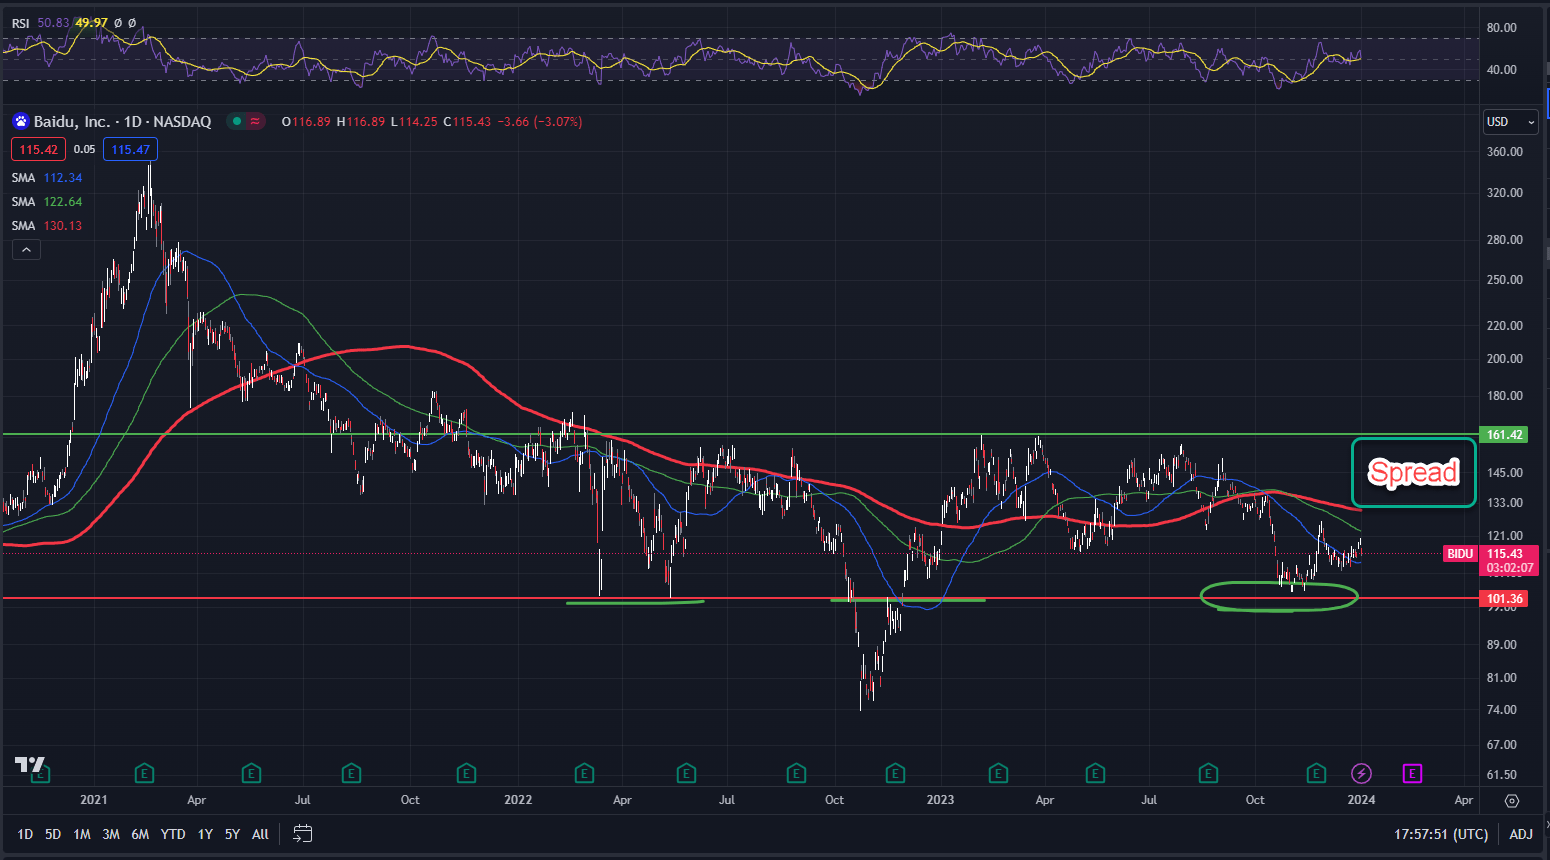Switch to the 5D time range
The height and width of the screenshot is (860, 1550).
(53, 834)
